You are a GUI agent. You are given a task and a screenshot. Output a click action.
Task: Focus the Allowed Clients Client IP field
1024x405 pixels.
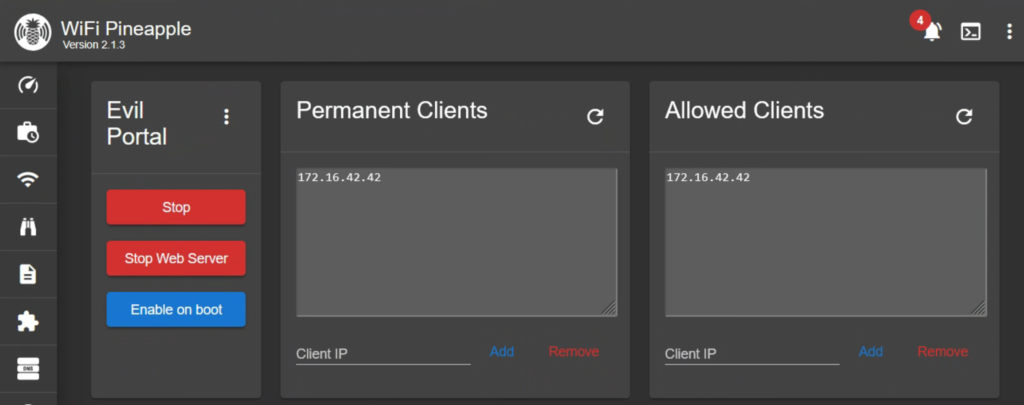pyautogui.click(x=752, y=354)
